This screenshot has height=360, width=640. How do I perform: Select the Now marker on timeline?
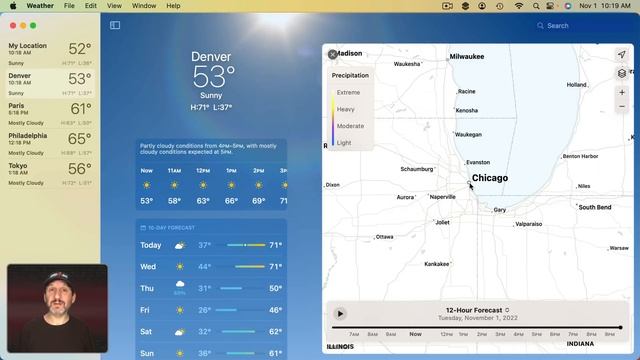click(x=415, y=334)
